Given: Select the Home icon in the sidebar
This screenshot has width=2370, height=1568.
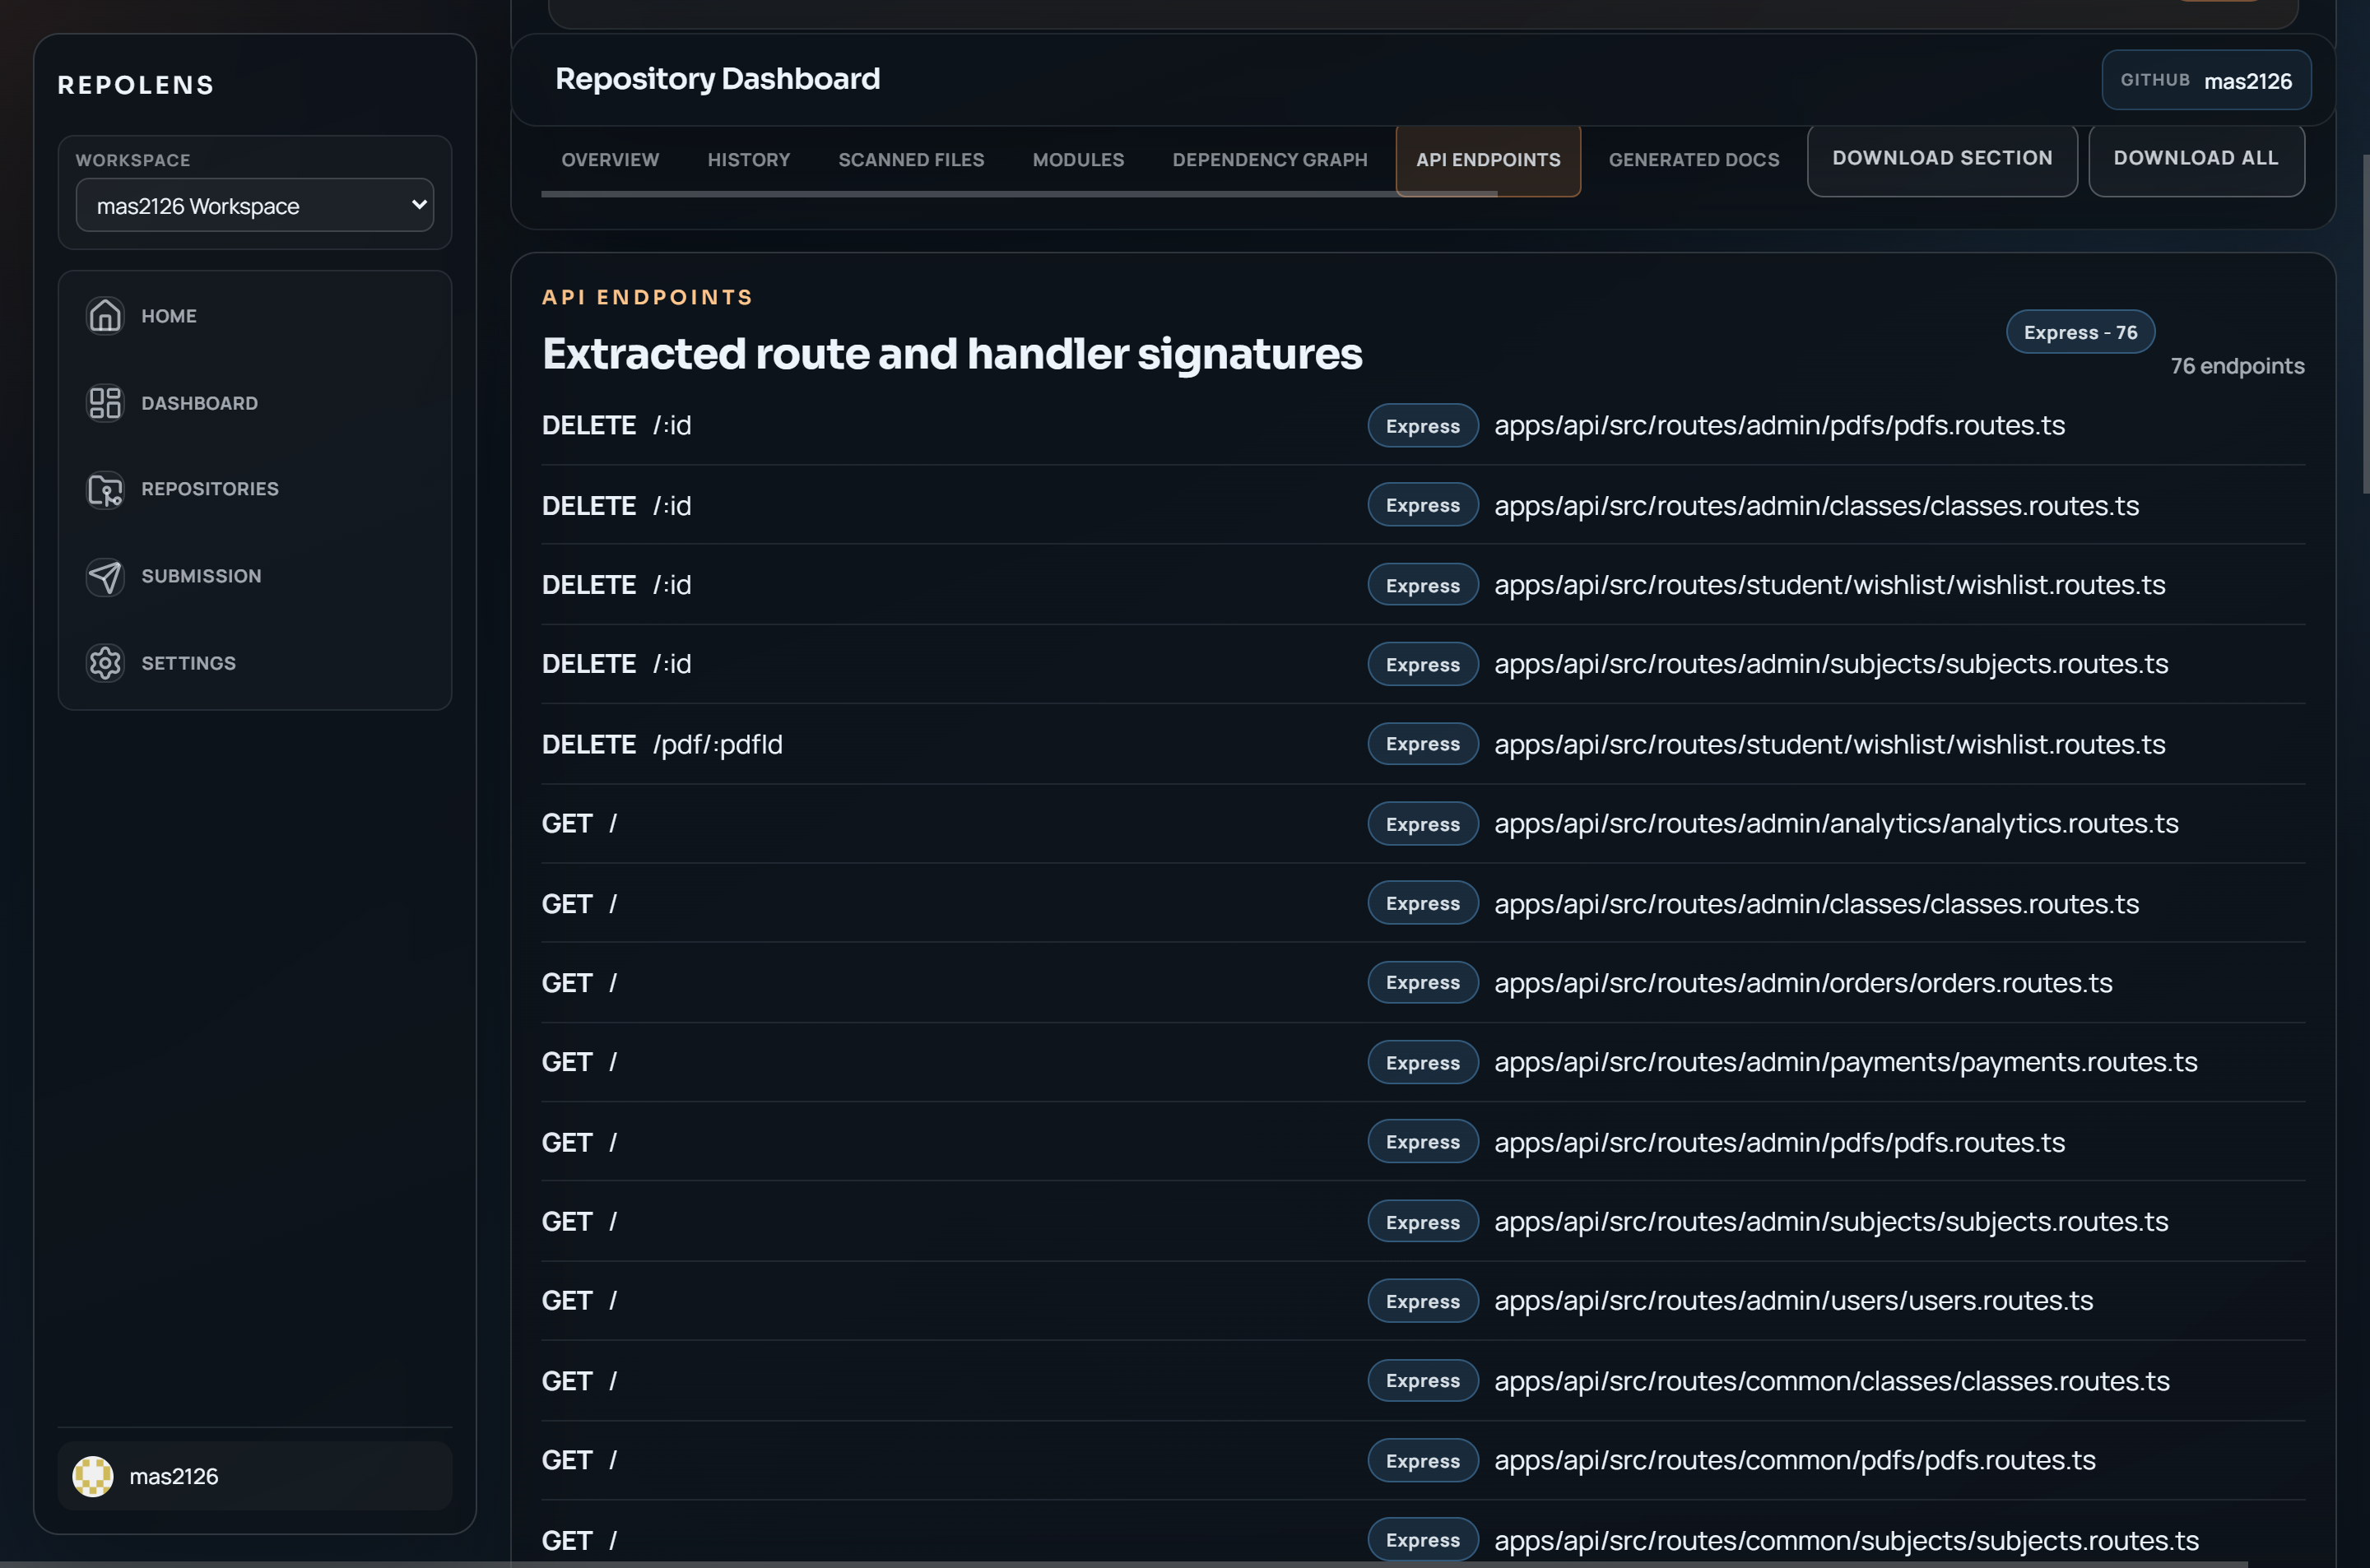Looking at the screenshot, I should (x=105, y=315).
